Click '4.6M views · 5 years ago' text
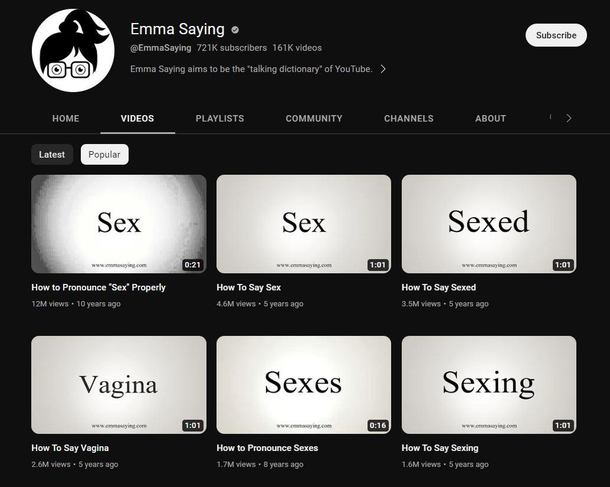The image size is (610, 487). (x=260, y=304)
